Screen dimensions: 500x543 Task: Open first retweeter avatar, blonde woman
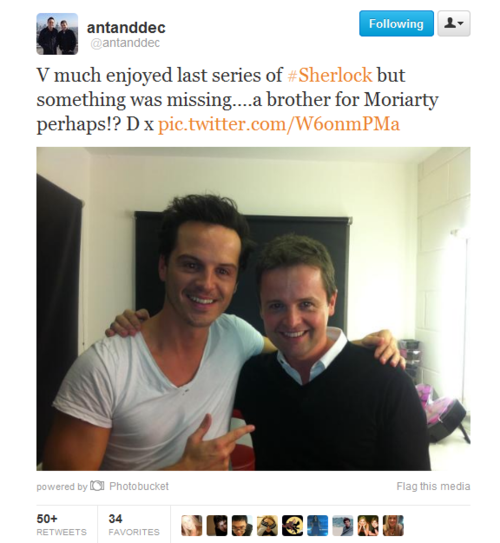(x=191, y=525)
